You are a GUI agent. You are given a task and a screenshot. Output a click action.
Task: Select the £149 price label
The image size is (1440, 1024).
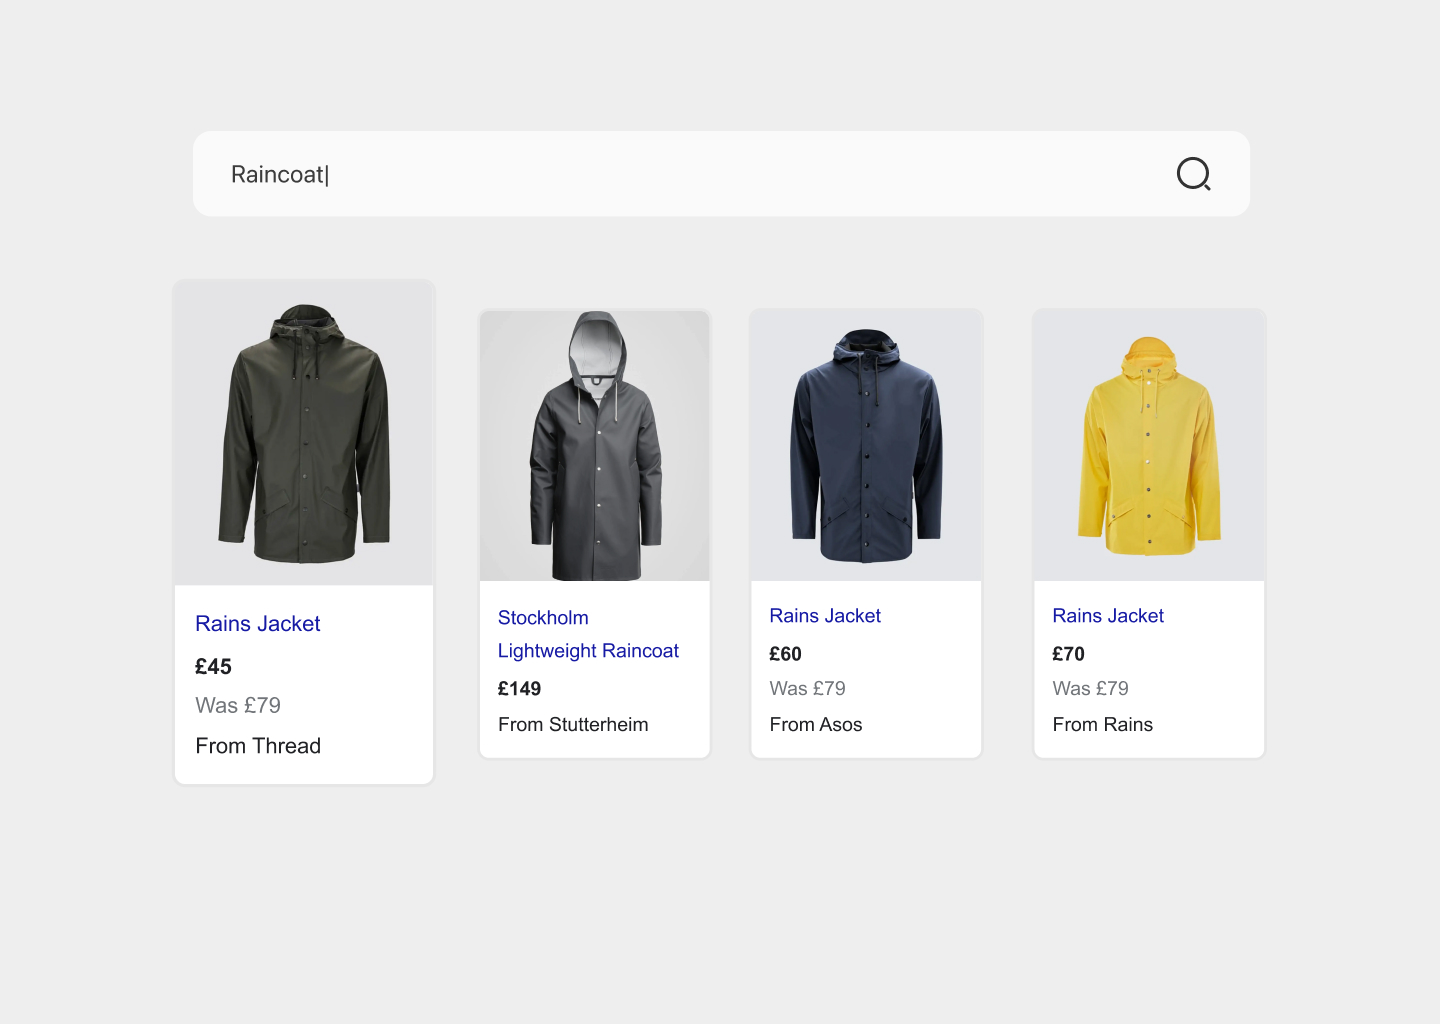tap(519, 689)
